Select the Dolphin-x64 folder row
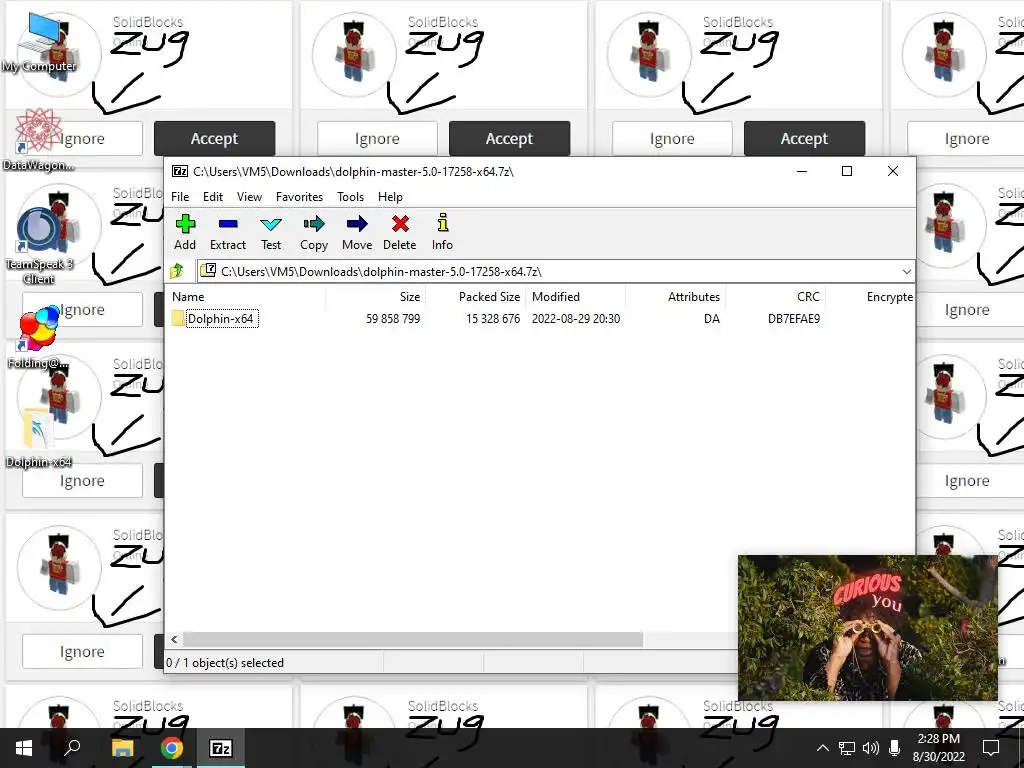The width and height of the screenshot is (1024, 768). [x=539, y=319]
